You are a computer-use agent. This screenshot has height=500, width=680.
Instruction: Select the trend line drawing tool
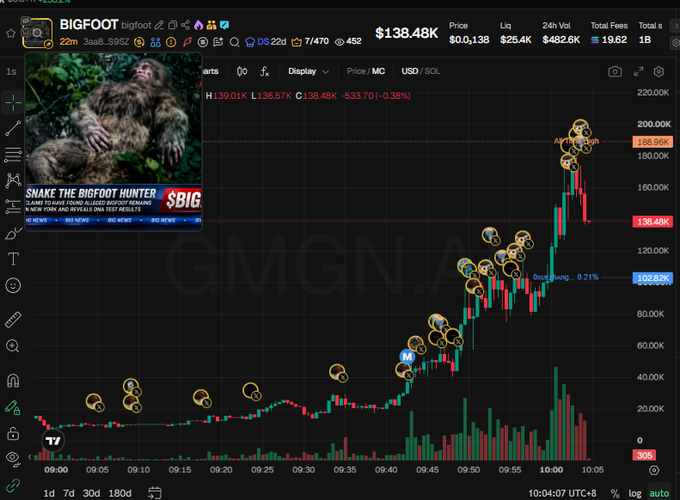click(x=13, y=128)
